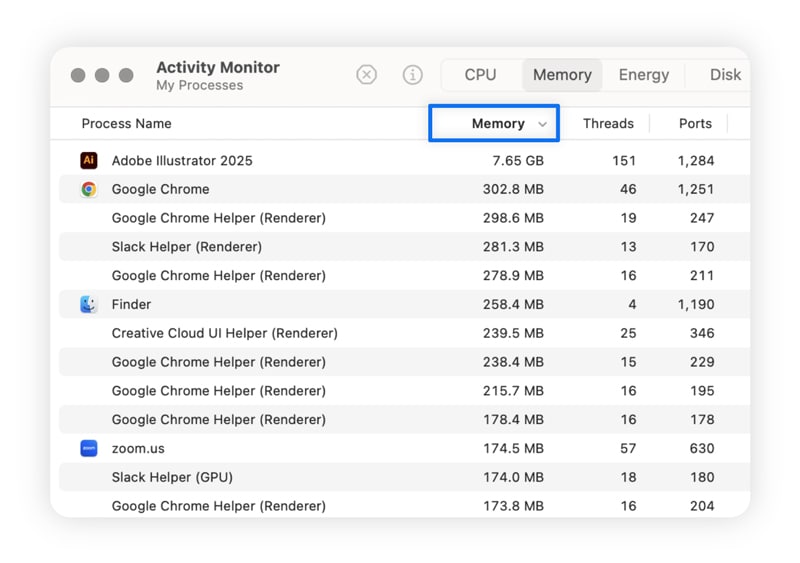The image size is (800, 563).
Task: Click the 1,251 ports value
Action: [x=696, y=189]
